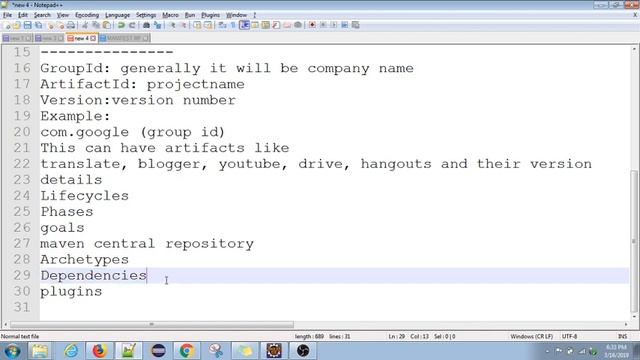Screen dimensions: 640x360
Task: Switch to the MANIFEST.MF tab
Action: [124, 38]
